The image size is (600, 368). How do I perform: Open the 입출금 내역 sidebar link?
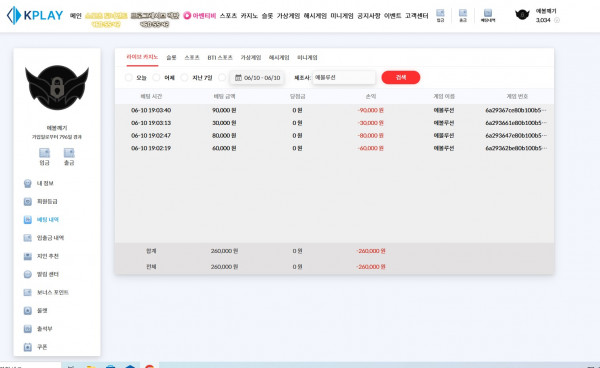coord(50,238)
